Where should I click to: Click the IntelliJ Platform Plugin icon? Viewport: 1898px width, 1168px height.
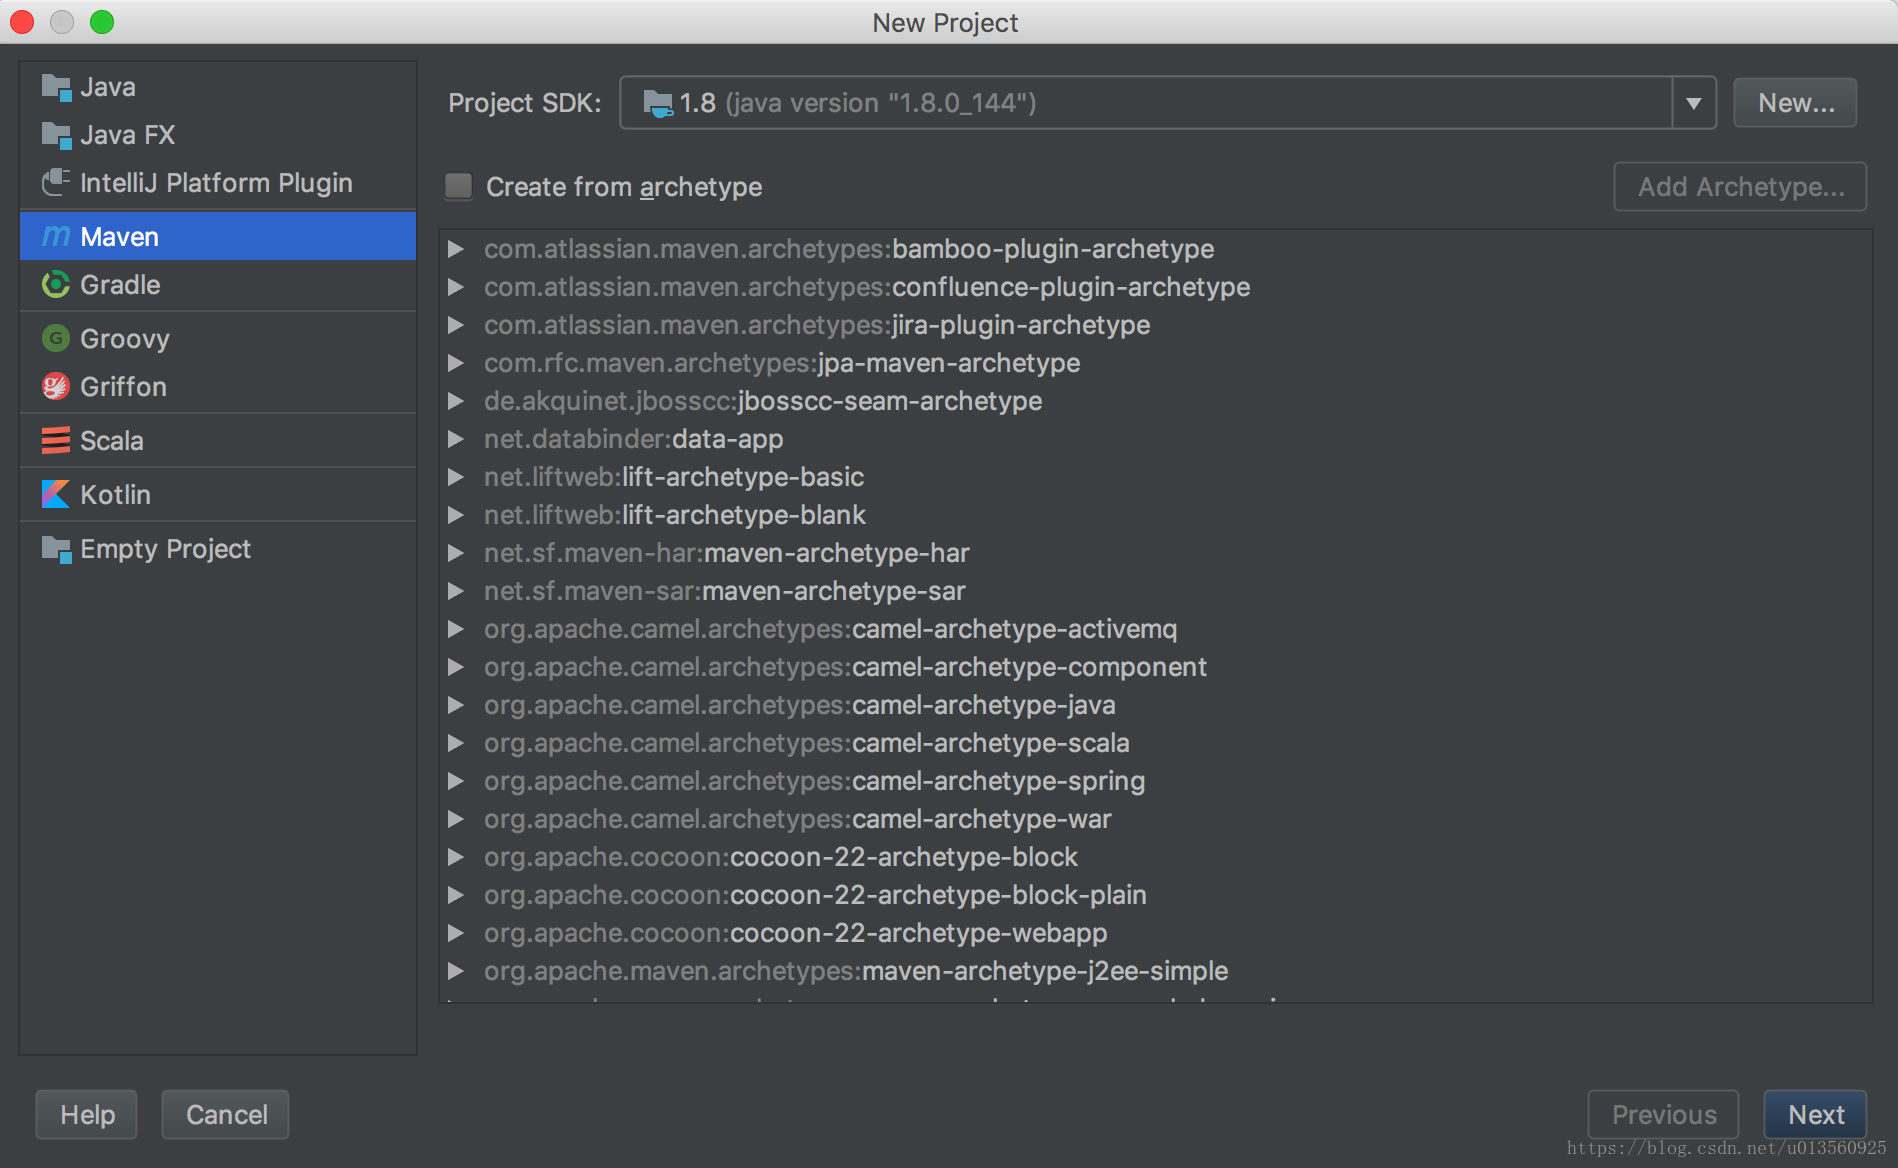(56, 183)
